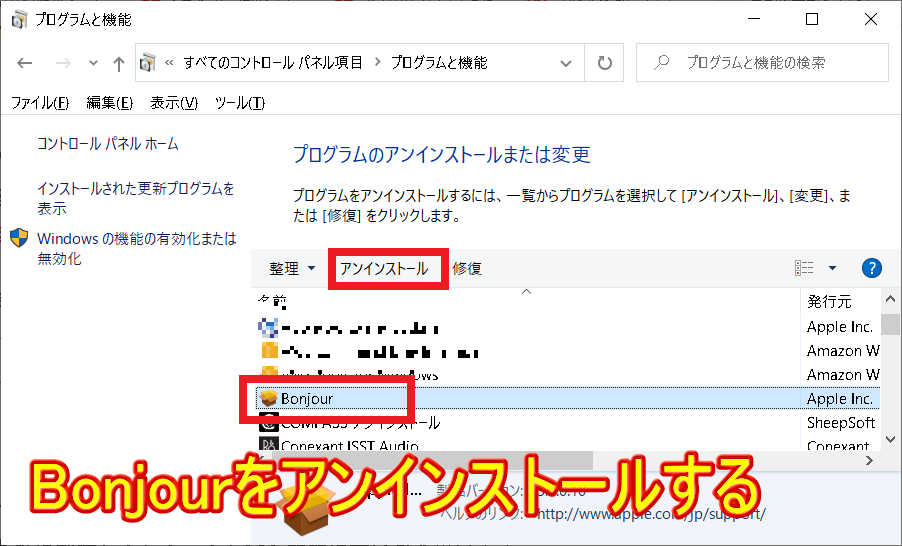Open the 表示(V) menu

(174, 103)
